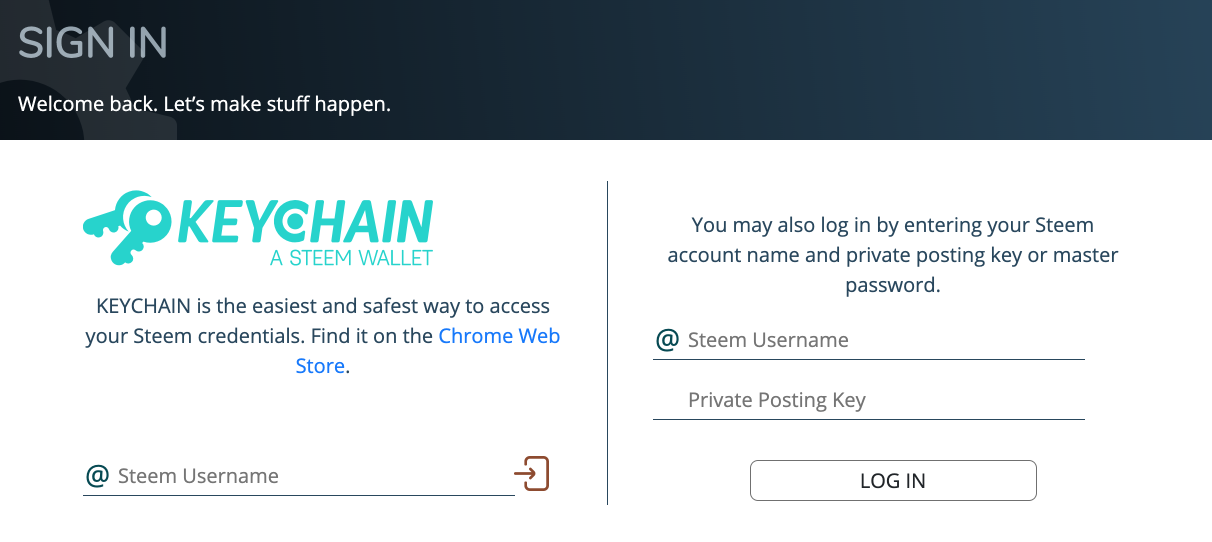This screenshot has width=1212, height=542.
Task: Focus the Steem Username field under Keychain
Action: (x=310, y=476)
